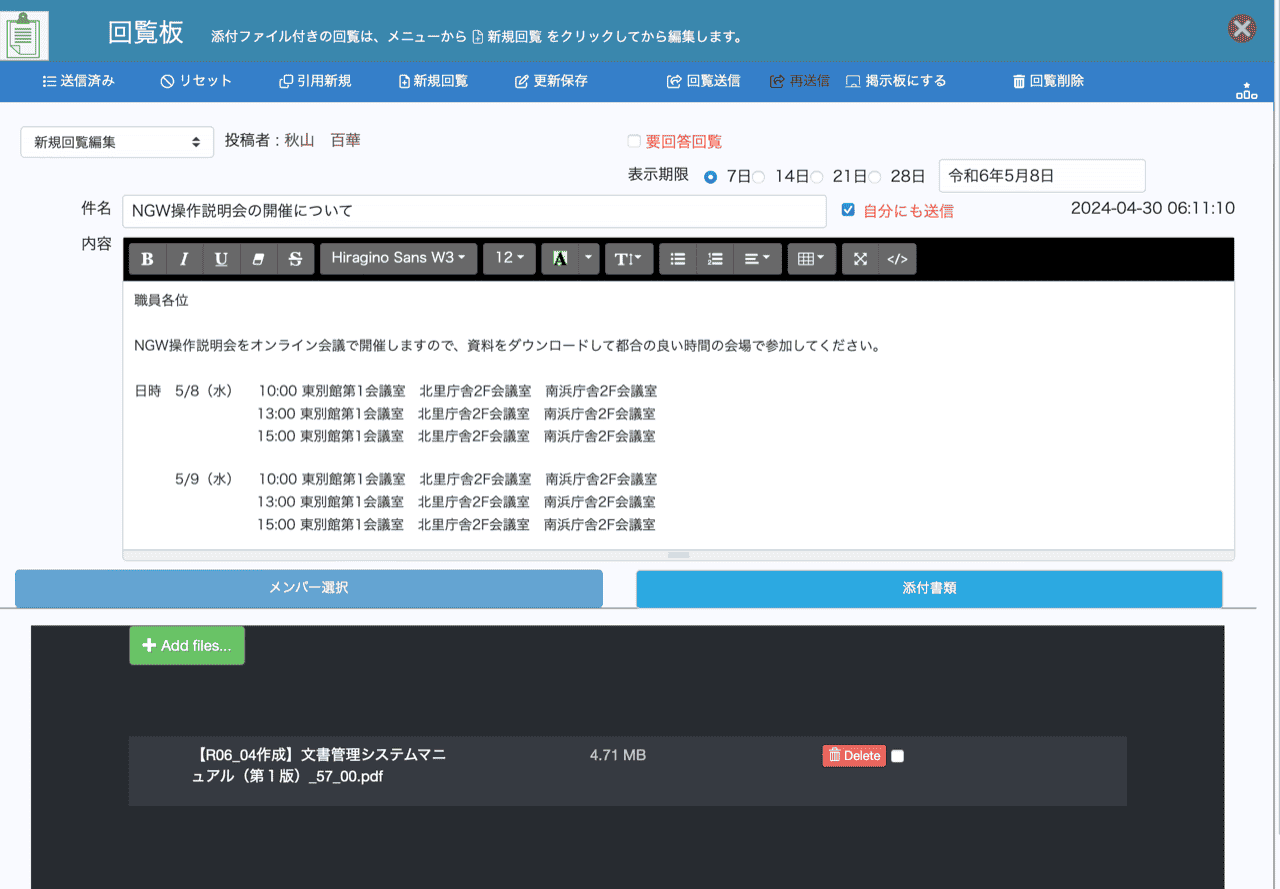Click the green Add files button
The image size is (1280, 889).
187,646
